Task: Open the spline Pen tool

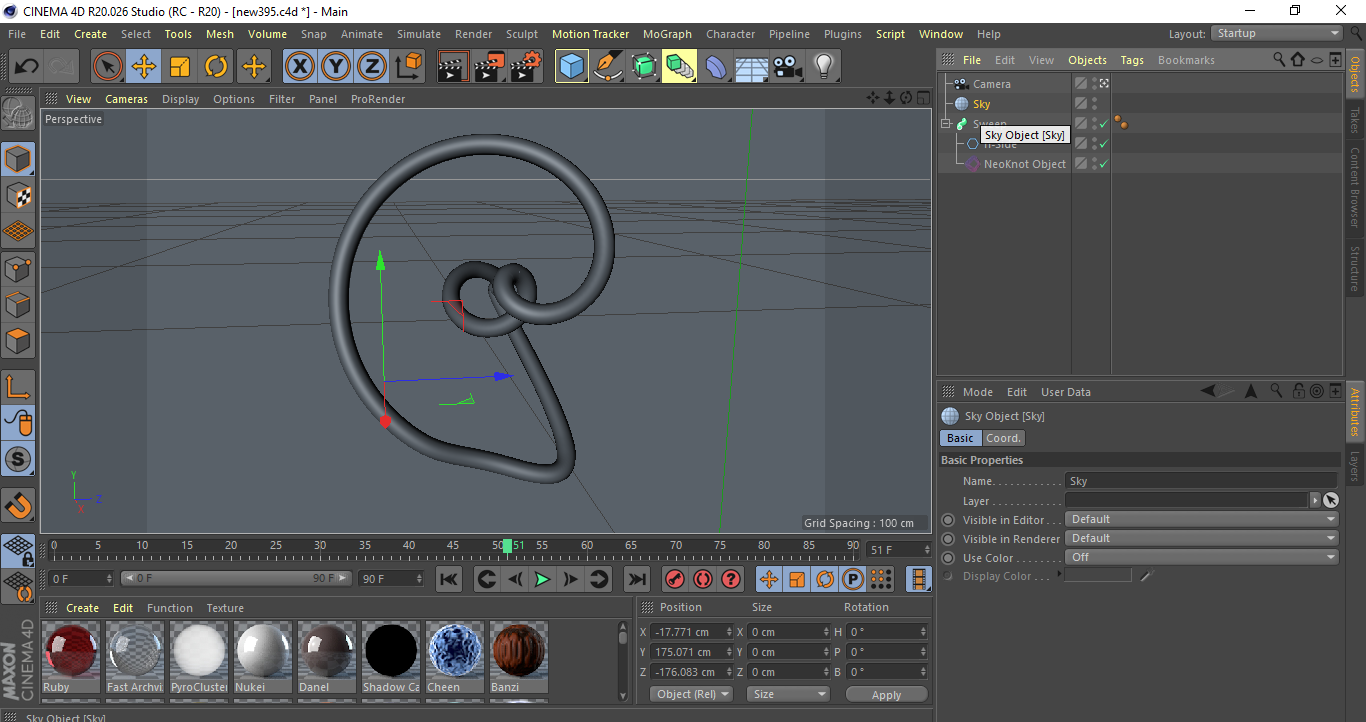Action: coord(608,67)
